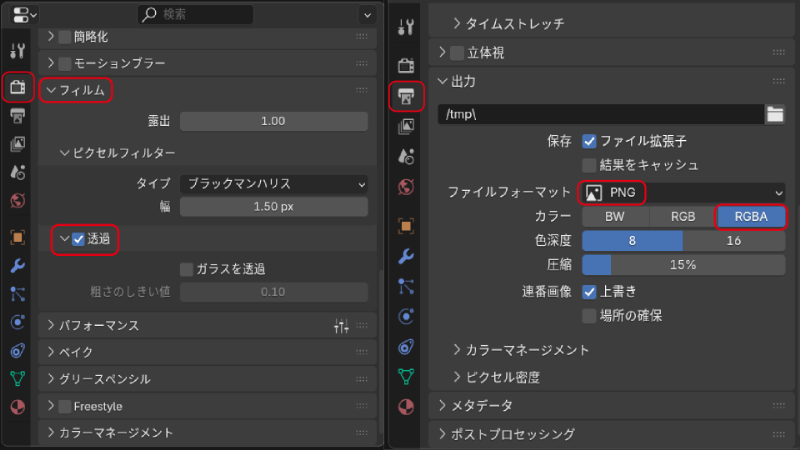This screenshot has height=450, width=800.
Task: Open Scene properties tab in right panel
Action: [x=406, y=157]
